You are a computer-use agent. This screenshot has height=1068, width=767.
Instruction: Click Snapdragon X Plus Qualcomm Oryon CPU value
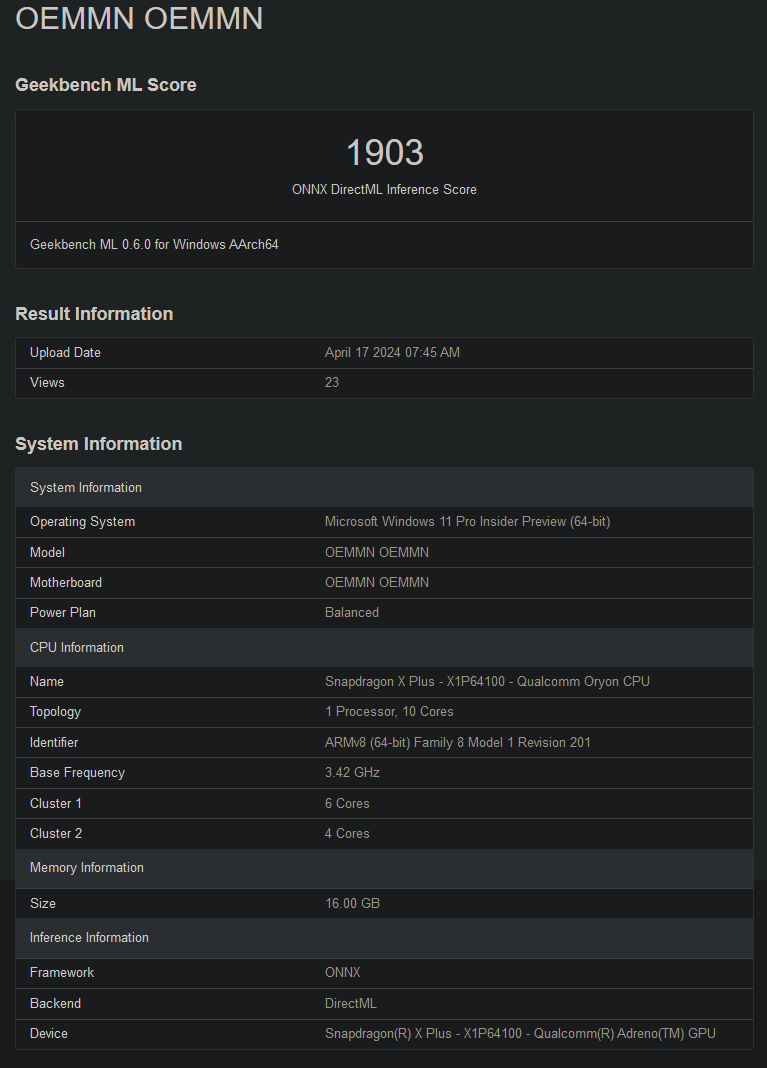487,681
